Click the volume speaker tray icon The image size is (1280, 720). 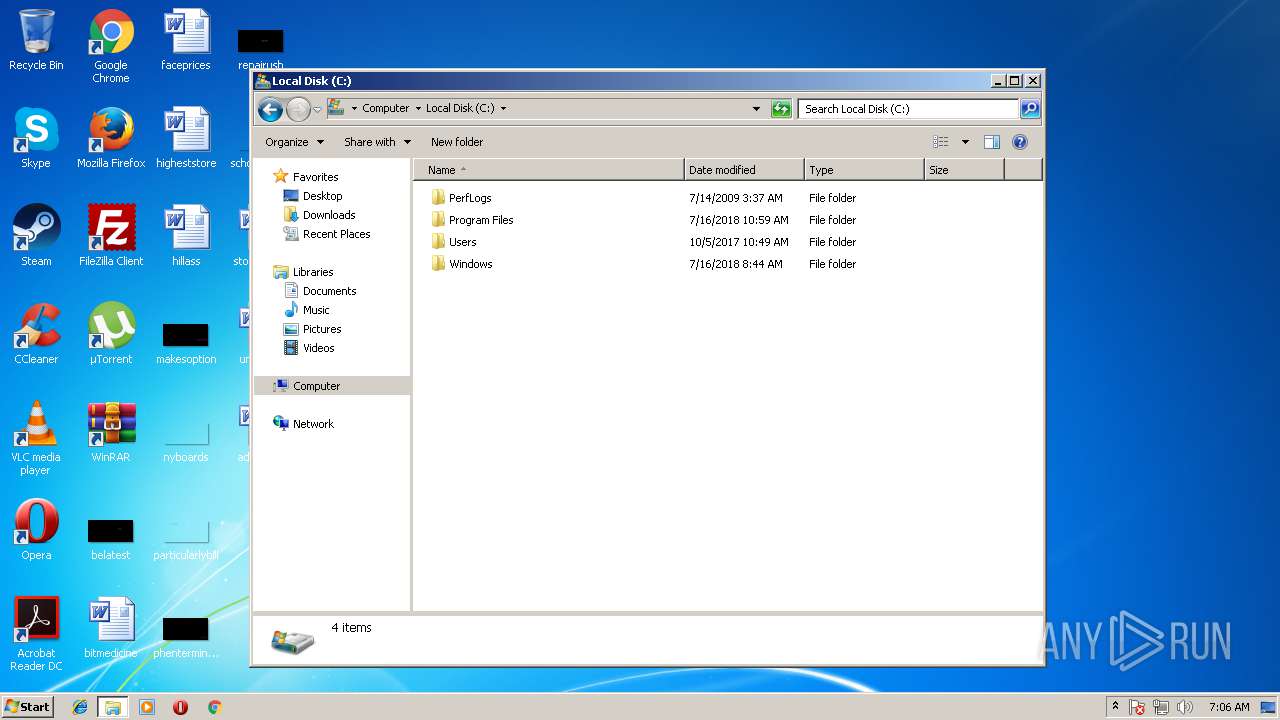(1185, 707)
